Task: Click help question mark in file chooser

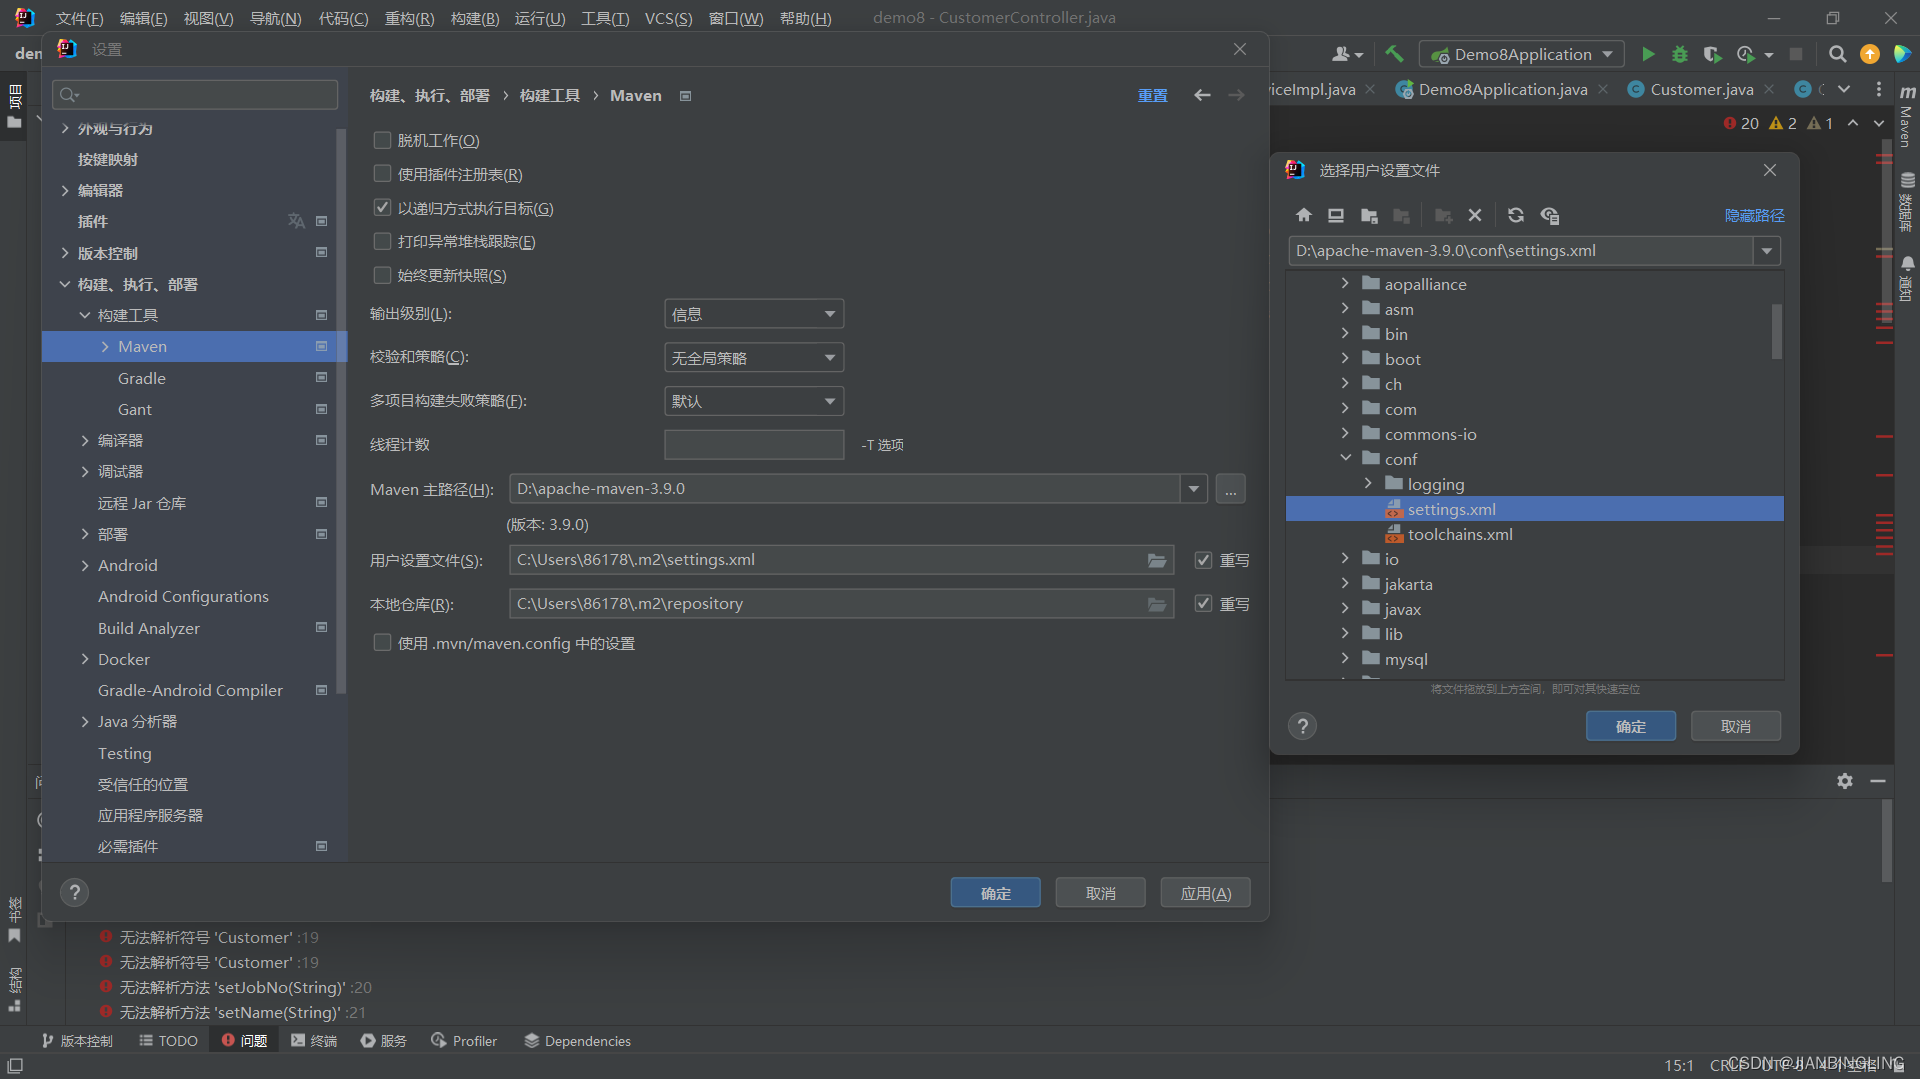Action: (x=1302, y=726)
